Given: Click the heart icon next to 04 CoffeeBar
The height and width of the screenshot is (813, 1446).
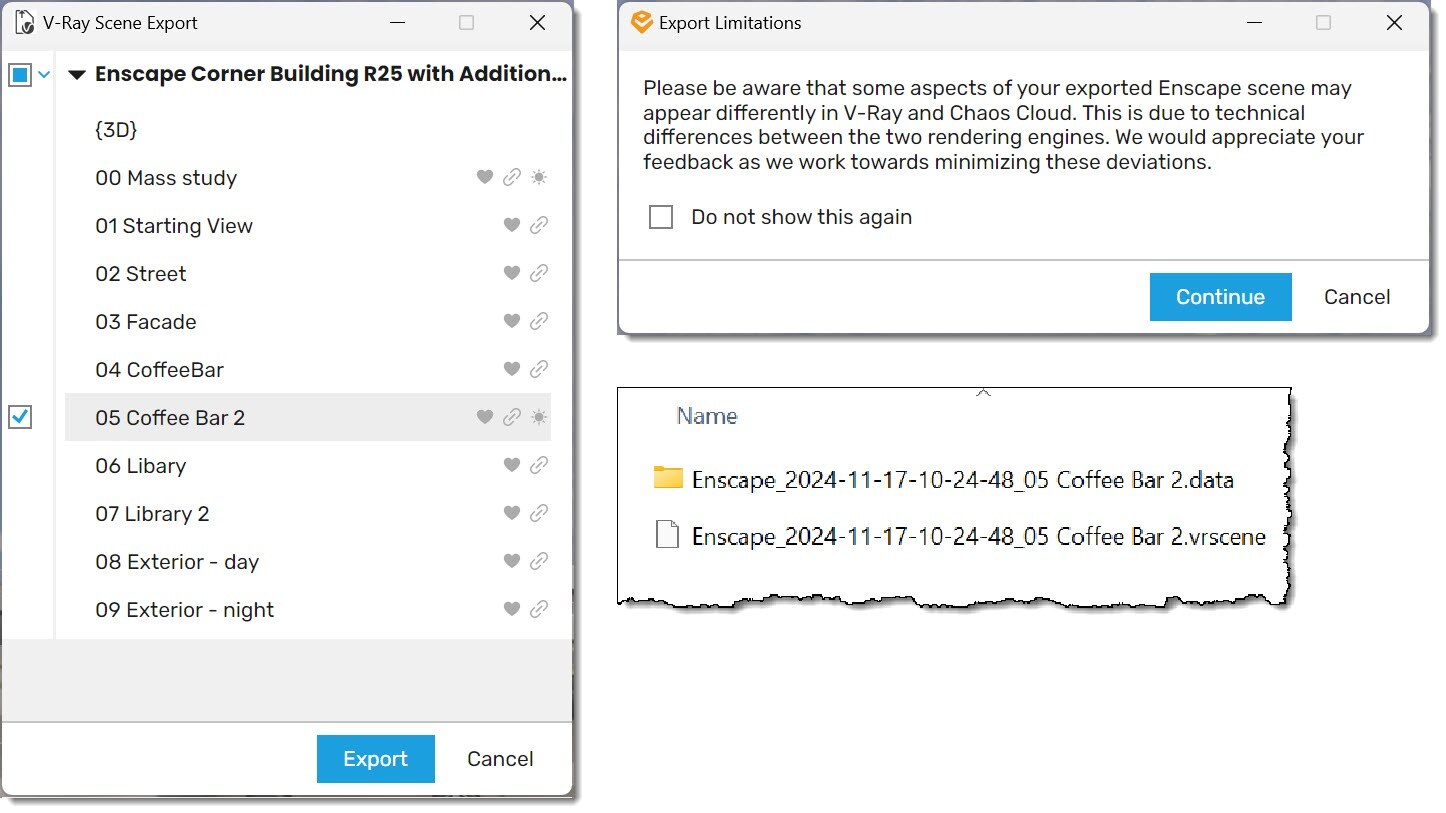Looking at the screenshot, I should tap(511, 369).
